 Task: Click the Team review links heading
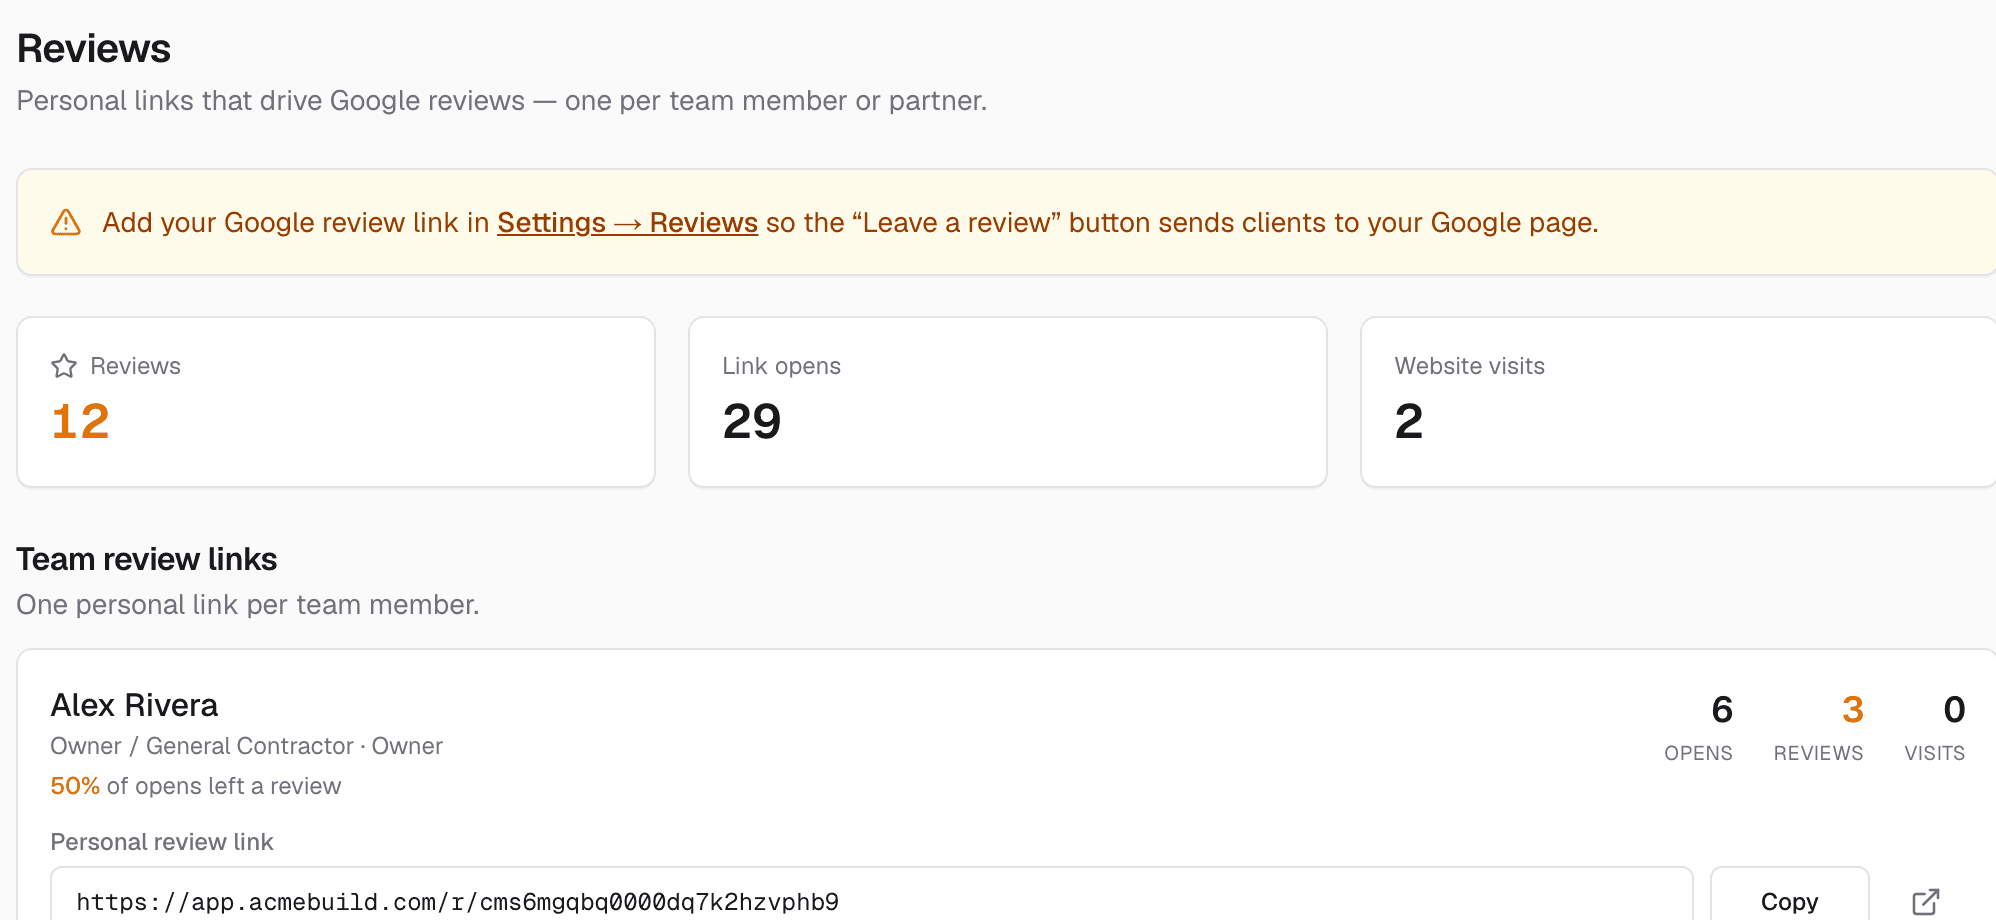[x=147, y=559]
